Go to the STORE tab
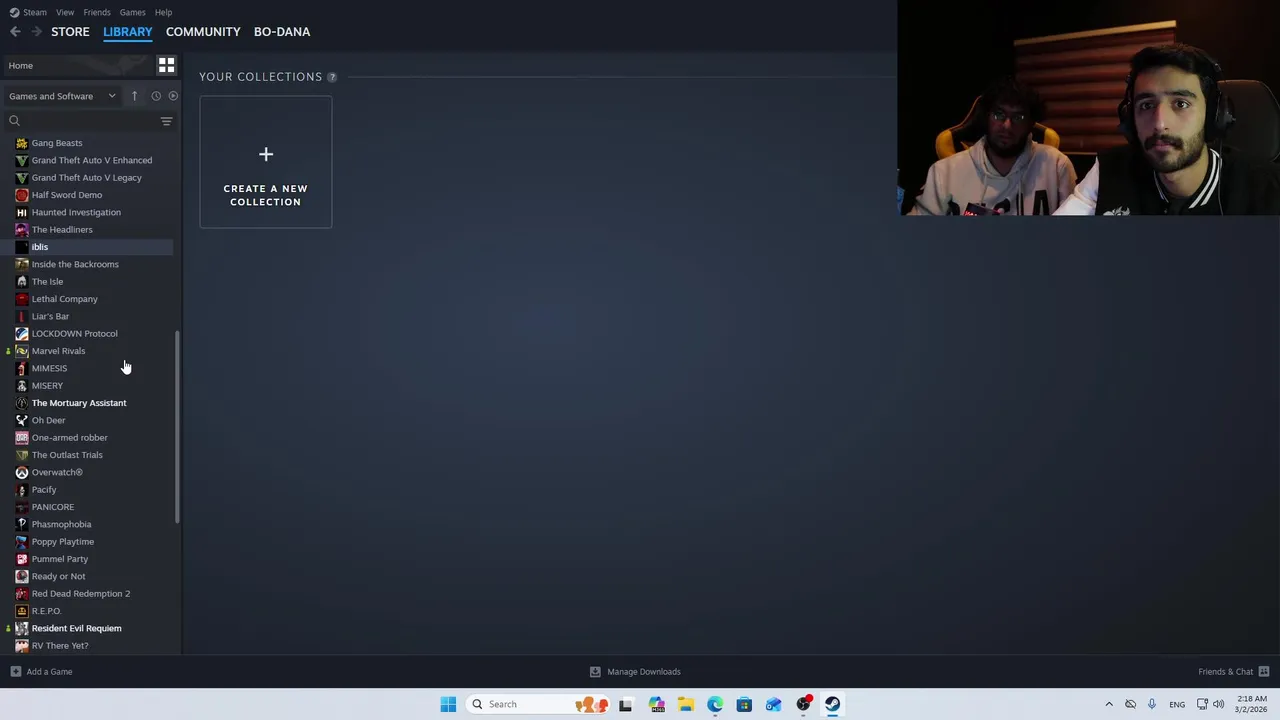This screenshot has height=720, width=1280. 70,32
